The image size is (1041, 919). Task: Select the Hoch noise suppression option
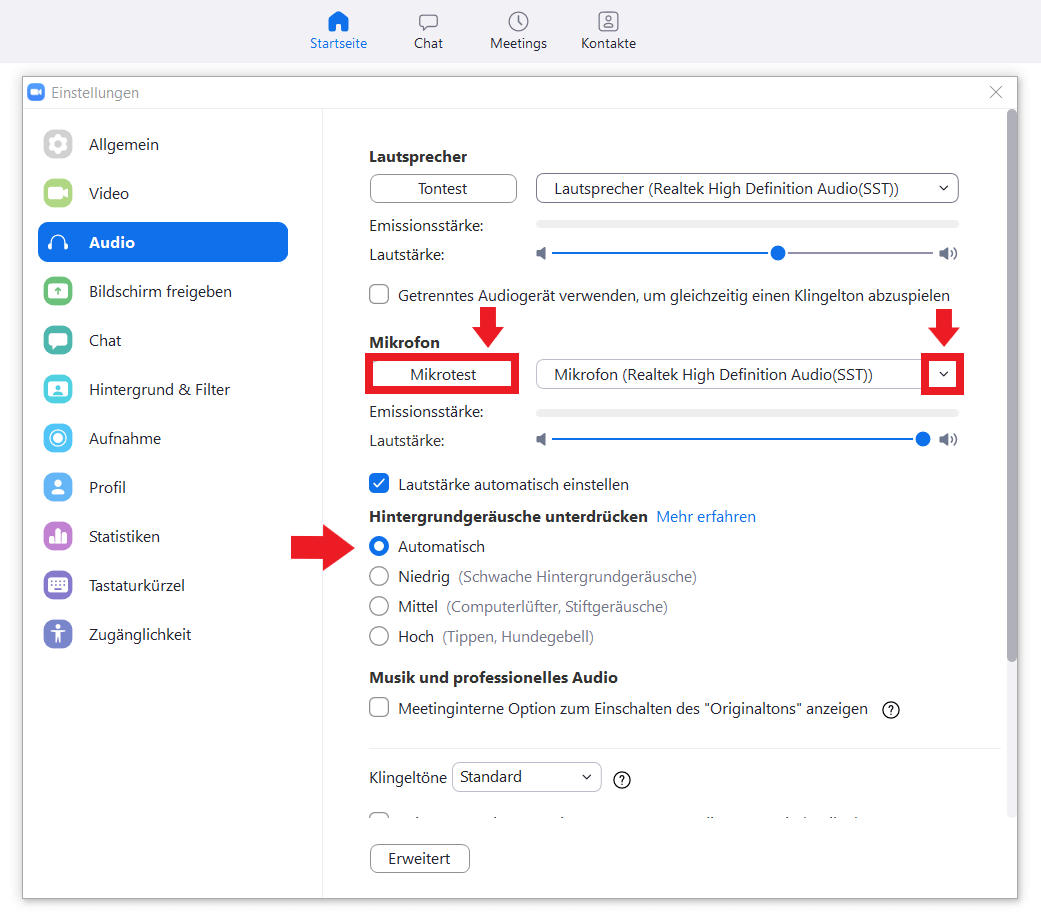click(x=379, y=636)
